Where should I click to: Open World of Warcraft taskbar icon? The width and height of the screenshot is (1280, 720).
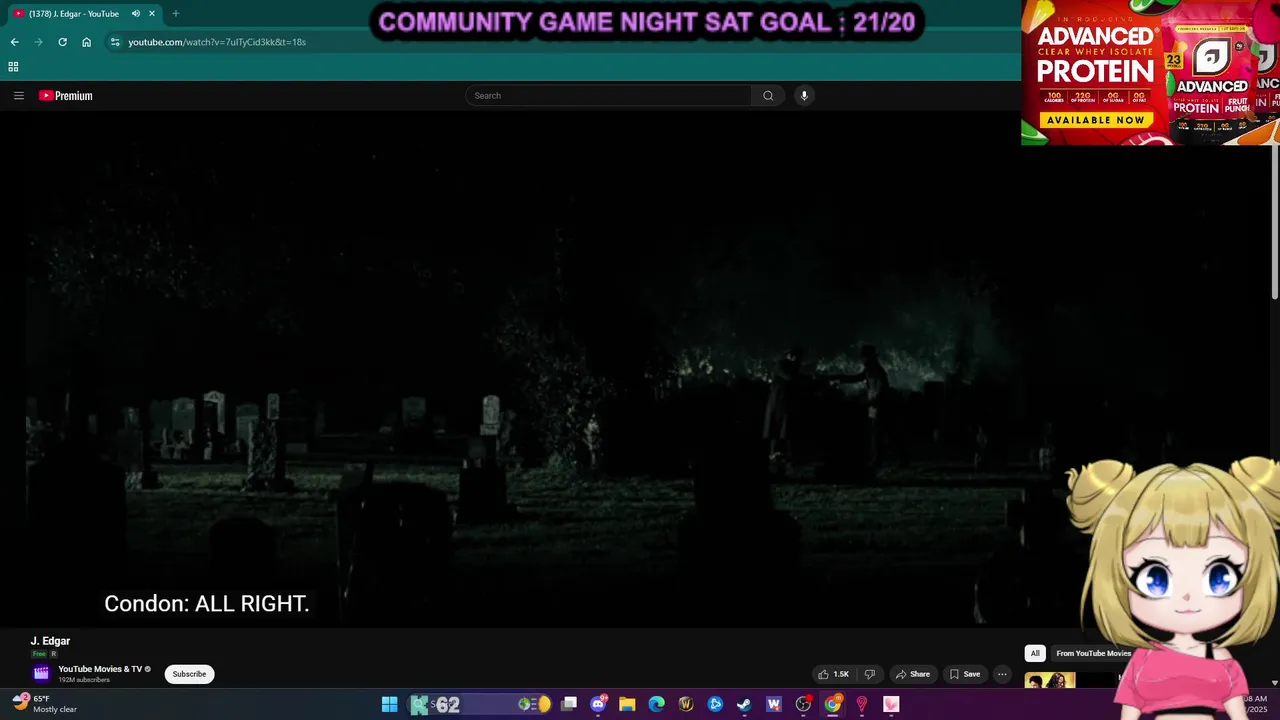686,705
